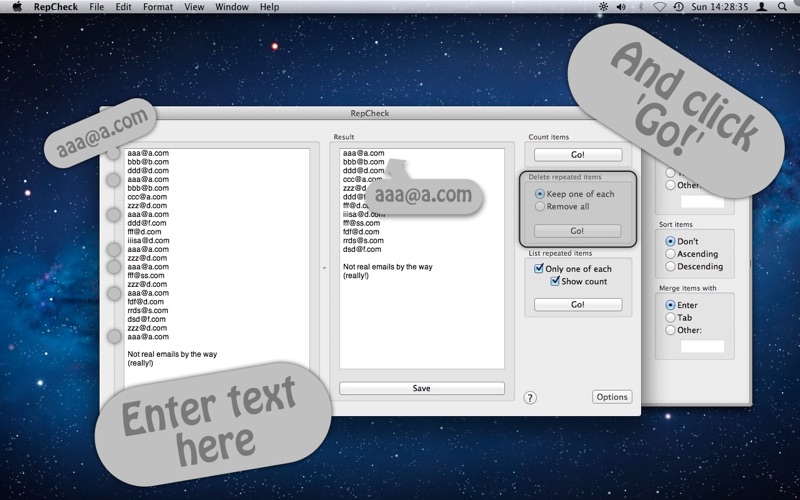
Task: Click the question mark help button
Action: [x=530, y=397]
